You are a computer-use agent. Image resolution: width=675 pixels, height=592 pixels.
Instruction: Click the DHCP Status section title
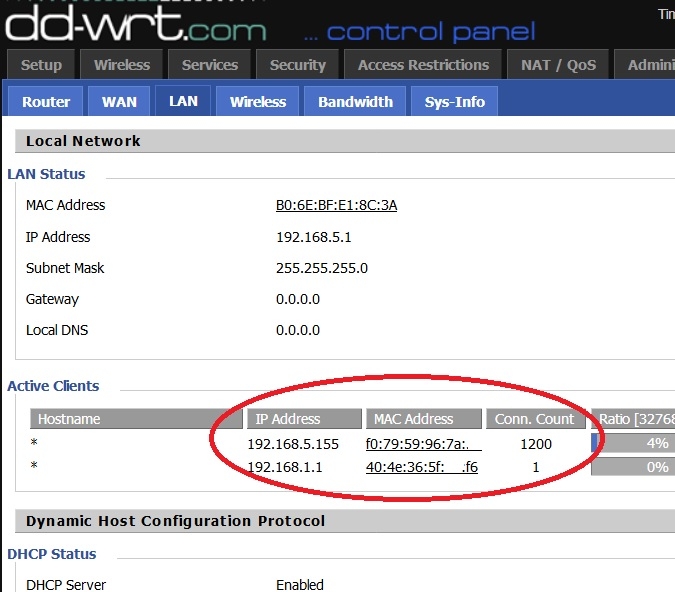point(52,554)
